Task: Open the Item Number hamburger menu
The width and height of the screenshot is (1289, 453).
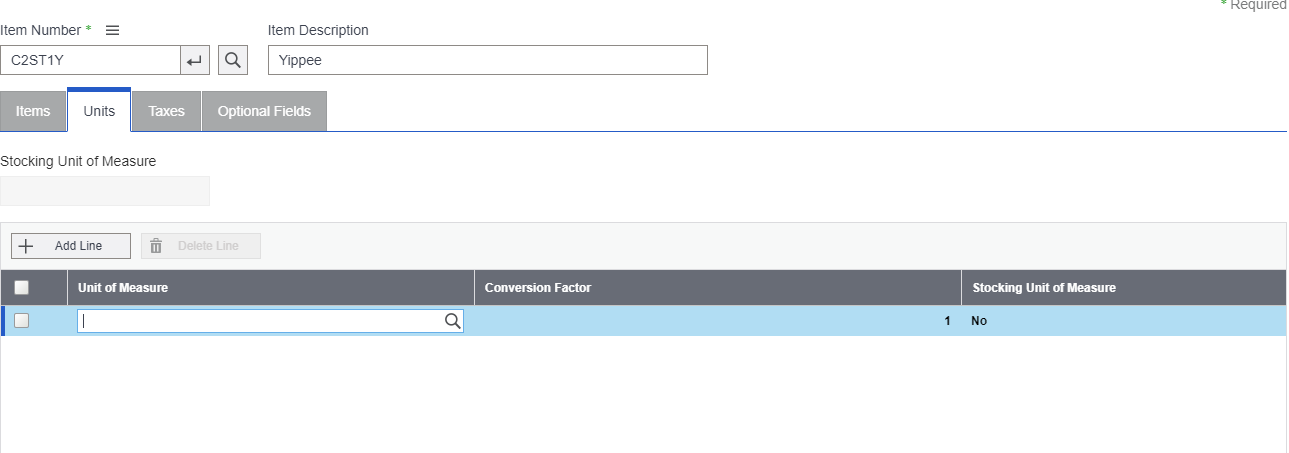Action: pos(113,31)
